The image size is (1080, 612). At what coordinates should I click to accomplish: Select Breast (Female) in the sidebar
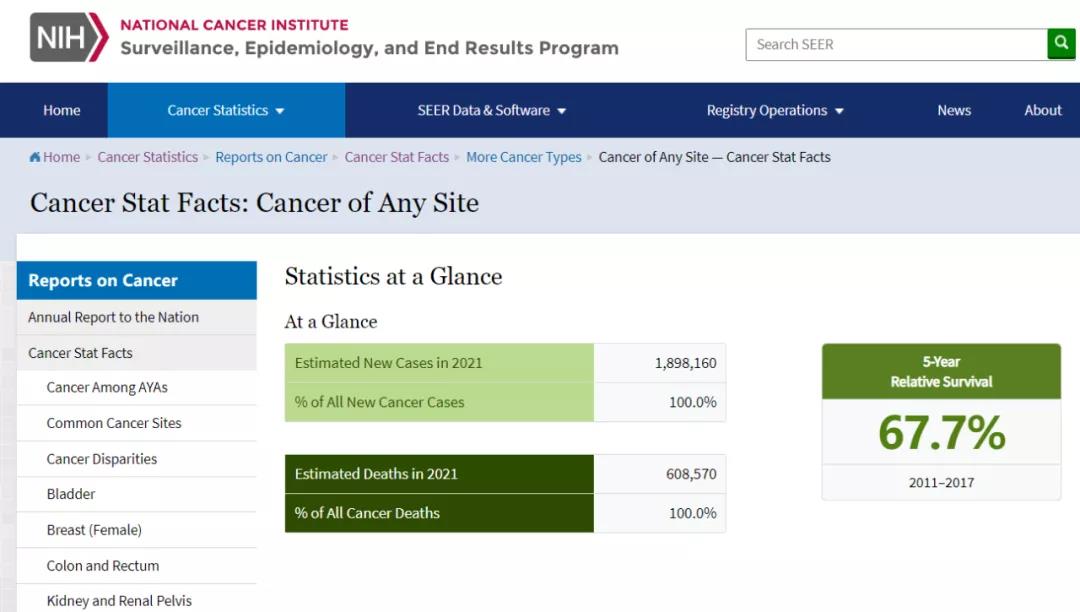(94, 530)
